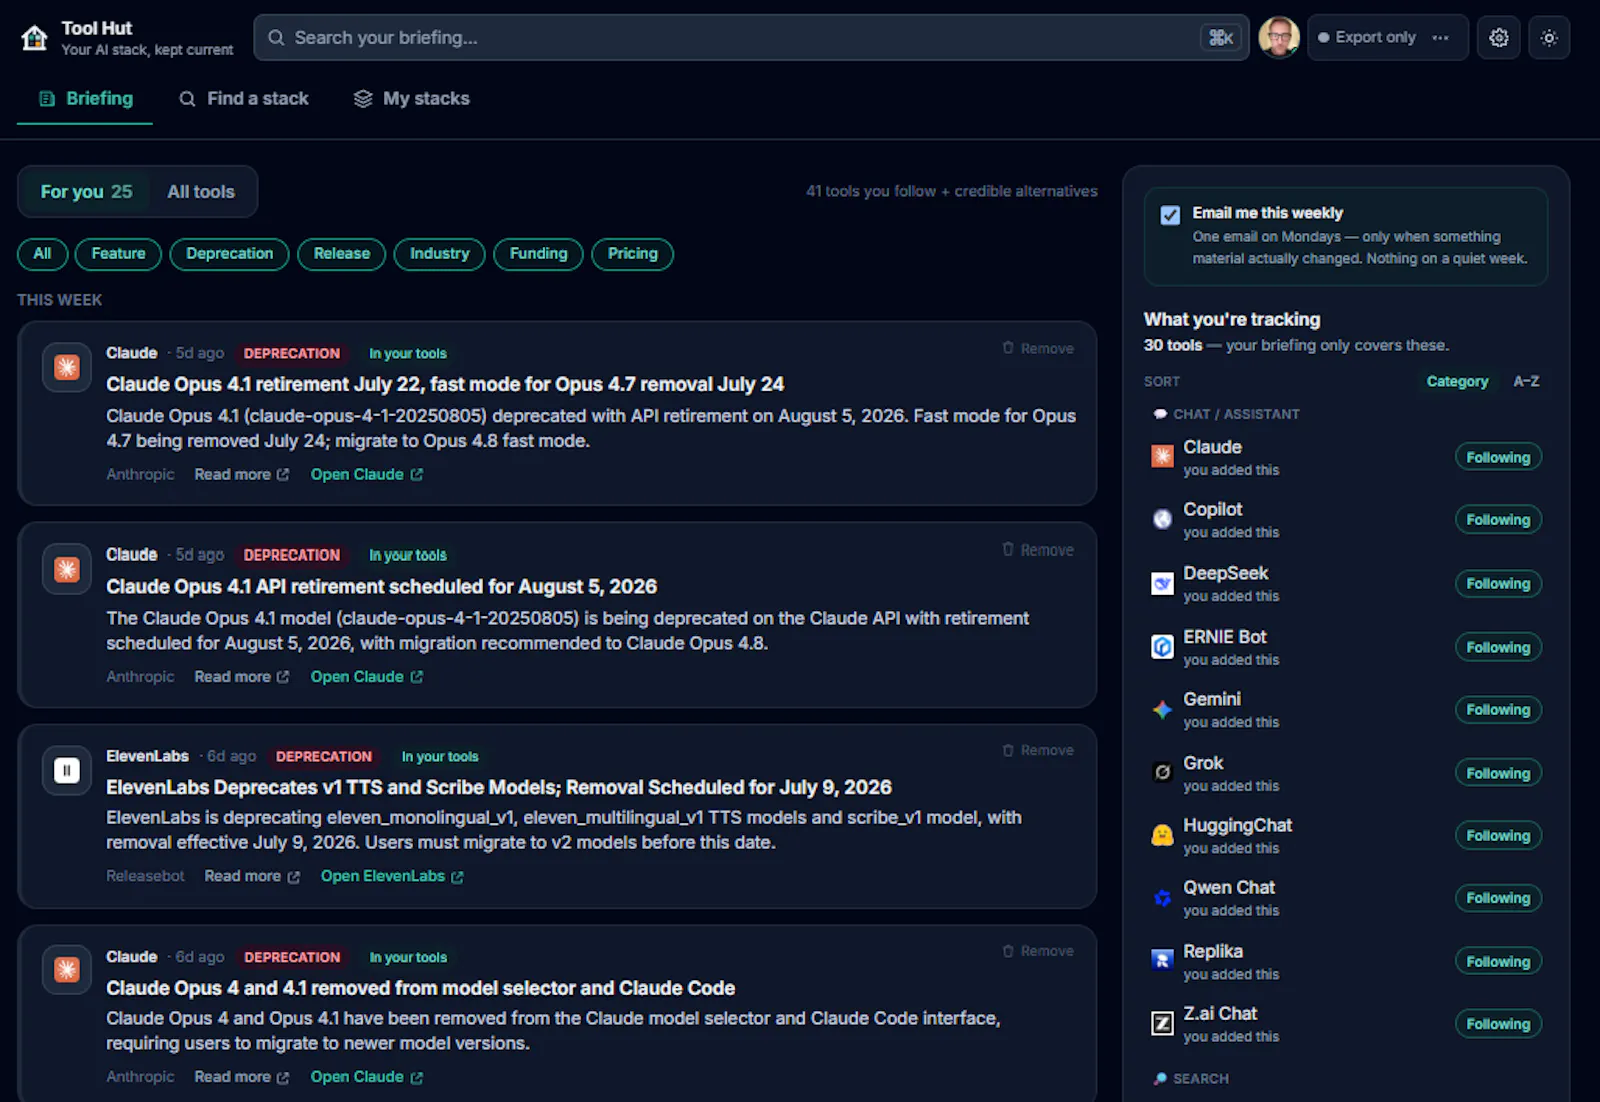Toggle Following for Z.ai Chat
The height and width of the screenshot is (1102, 1600).
(1498, 1023)
